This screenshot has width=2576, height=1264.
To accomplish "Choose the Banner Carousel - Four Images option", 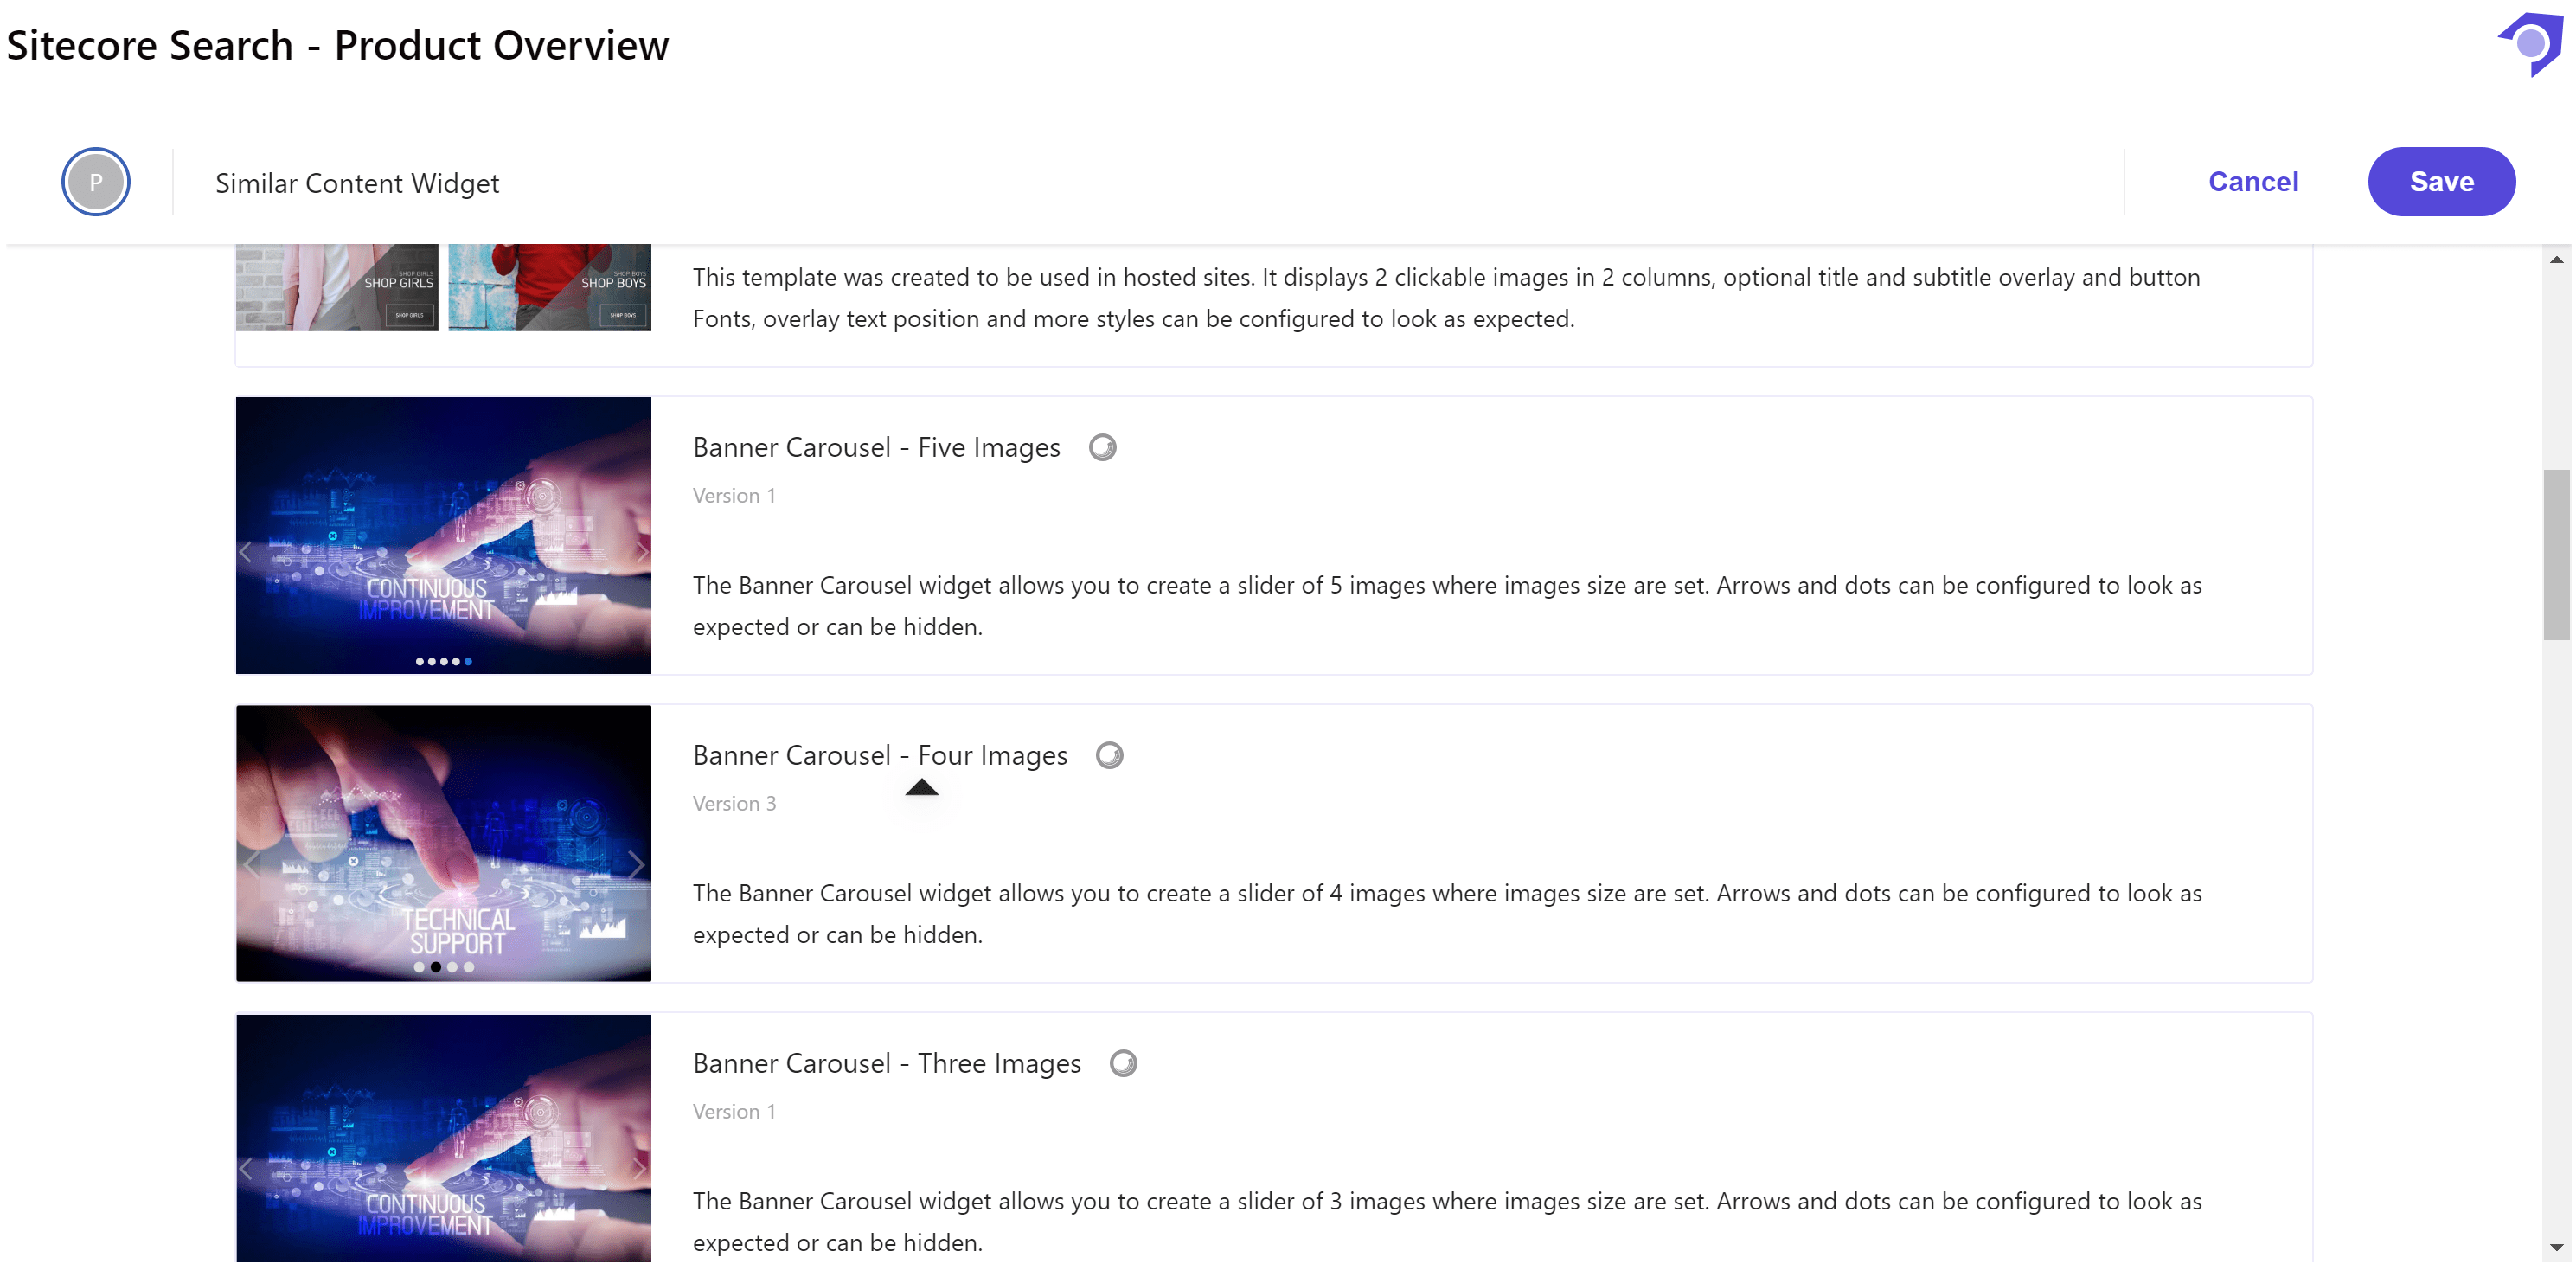I will click(x=1109, y=755).
